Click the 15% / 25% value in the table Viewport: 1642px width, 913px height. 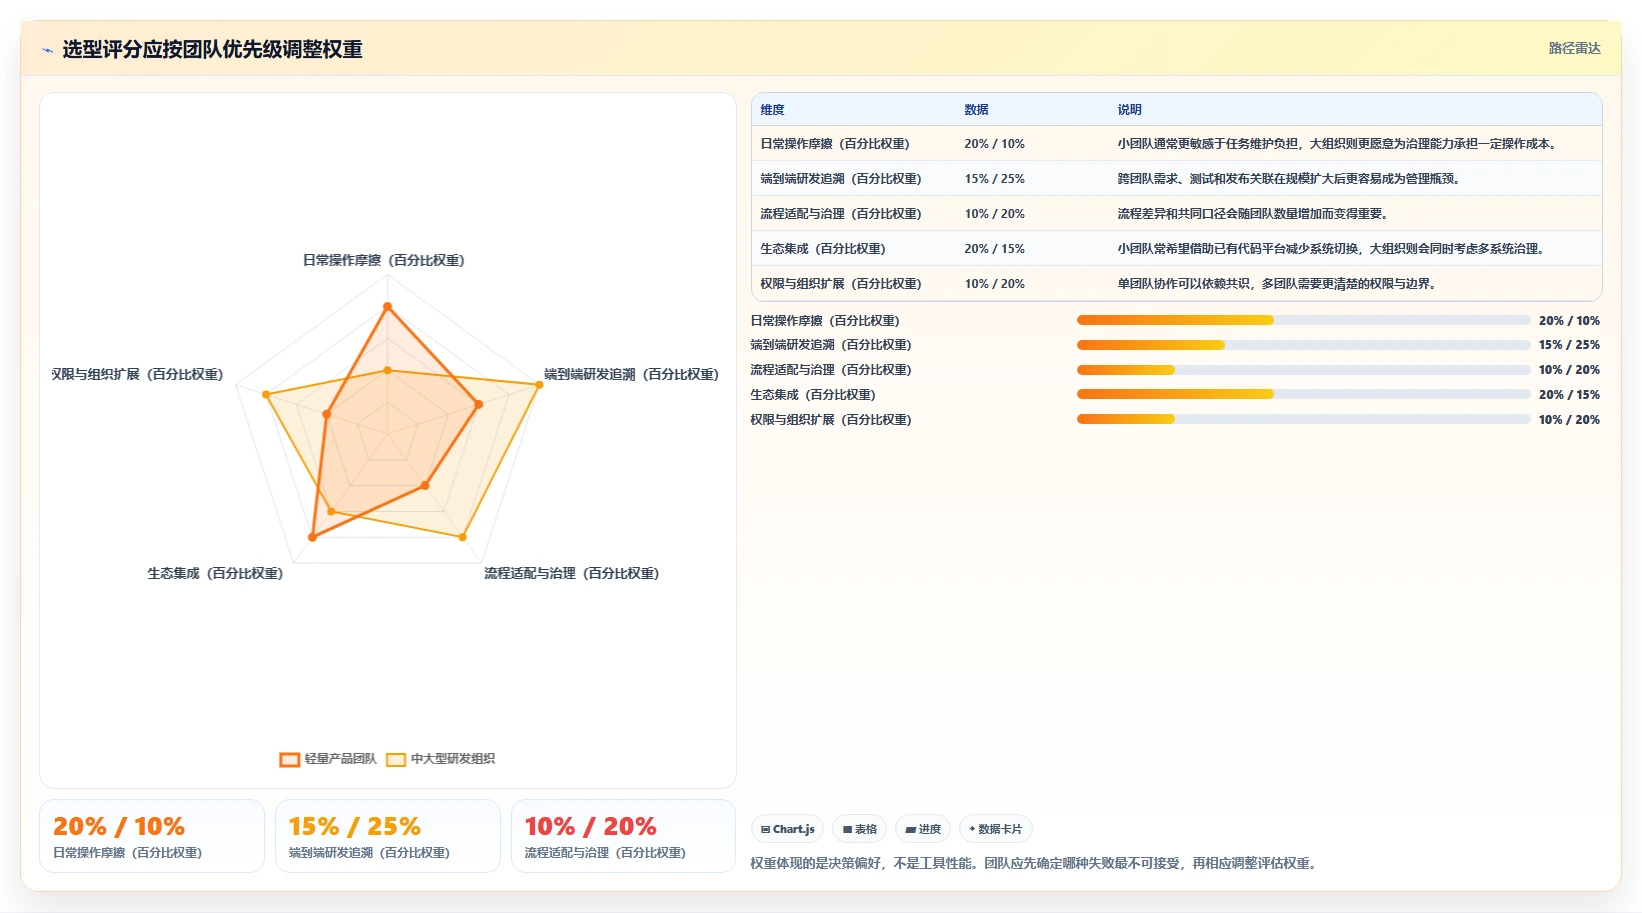point(994,179)
